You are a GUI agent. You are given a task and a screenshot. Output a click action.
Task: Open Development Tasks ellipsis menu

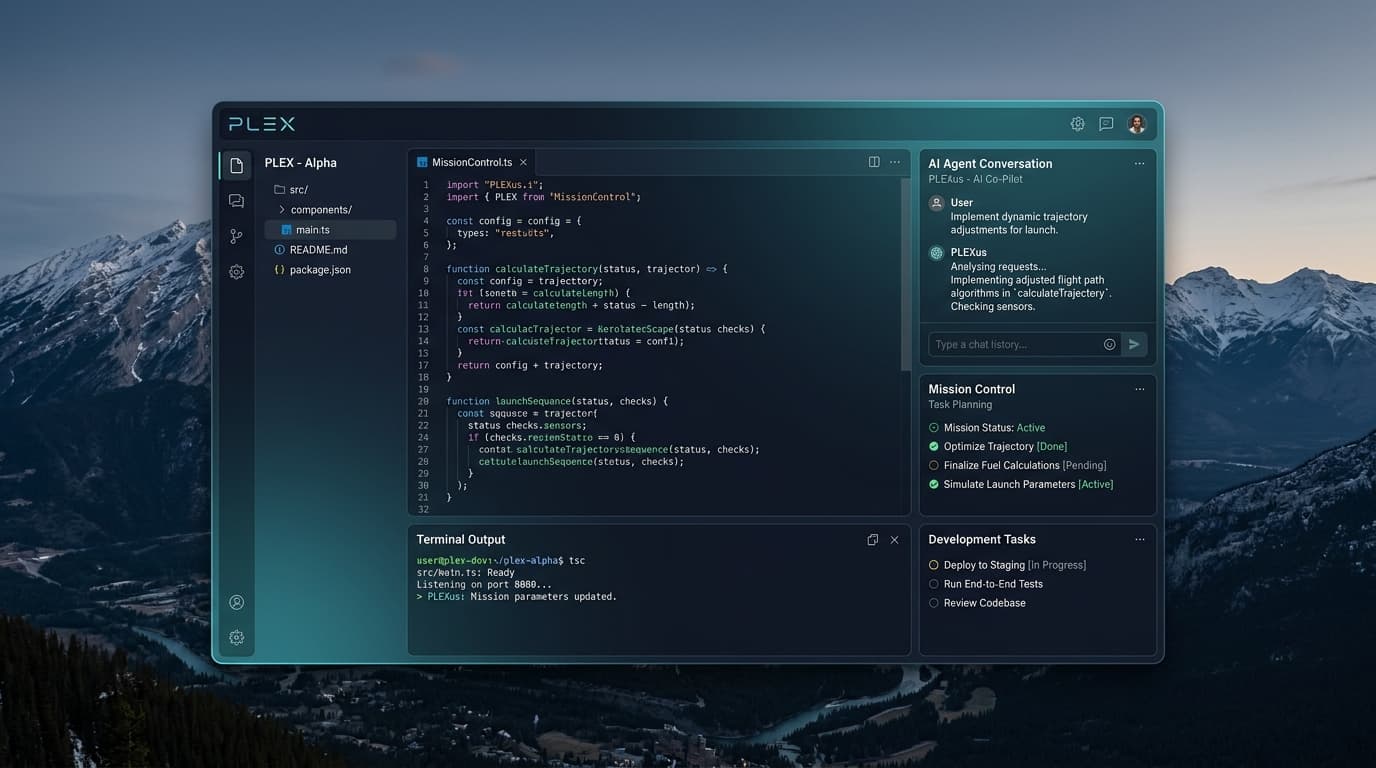click(1139, 539)
